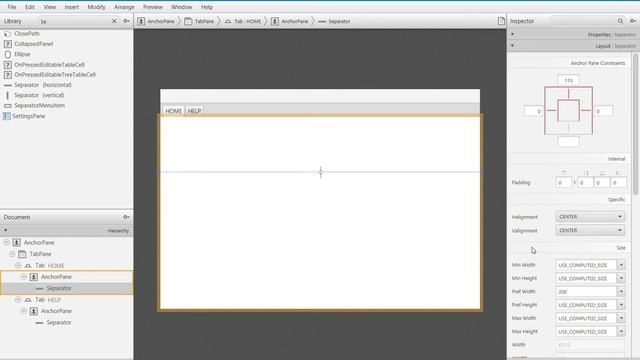
Task: Open the View menu
Action: pyautogui.click(x=49, y=7)
